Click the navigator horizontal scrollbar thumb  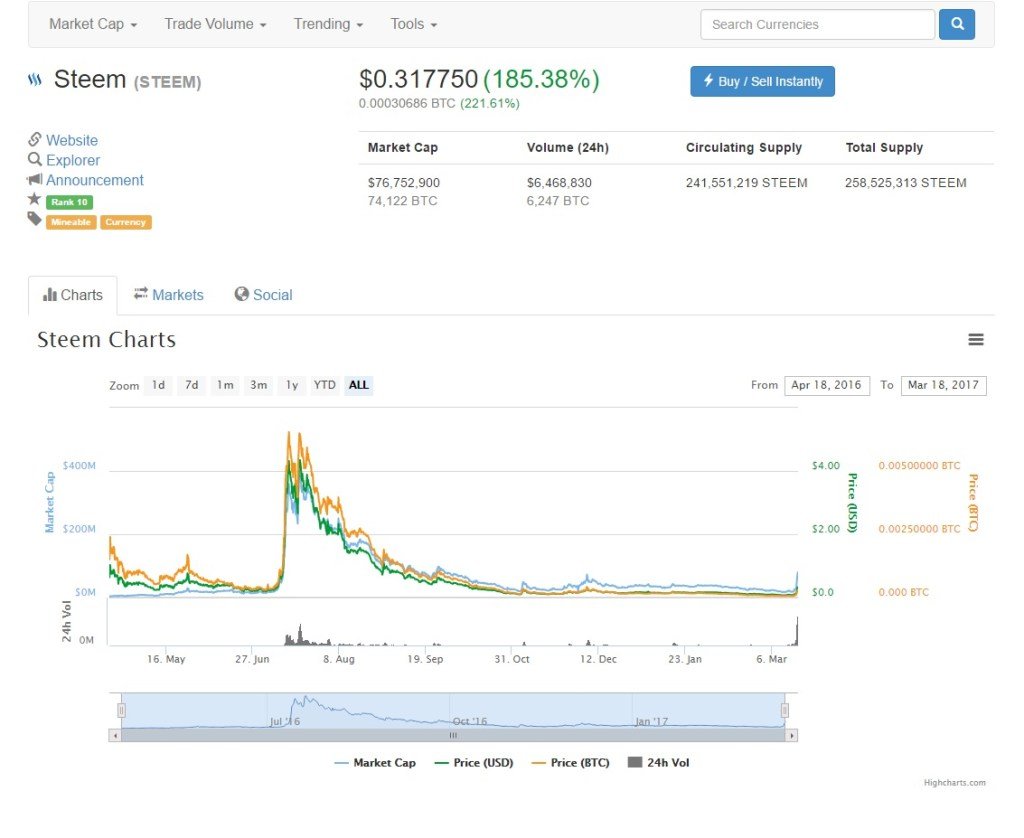(x=453, y=735)
